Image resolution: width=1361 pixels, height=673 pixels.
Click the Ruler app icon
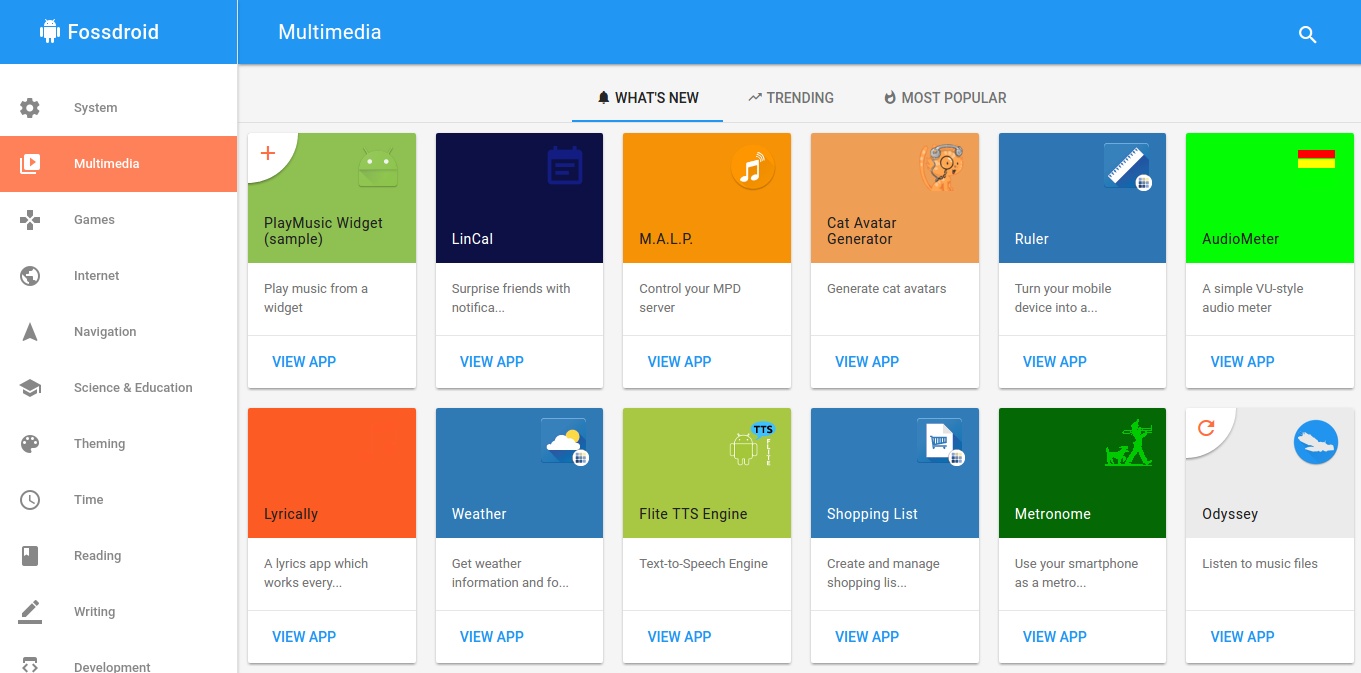point(1128,166)
